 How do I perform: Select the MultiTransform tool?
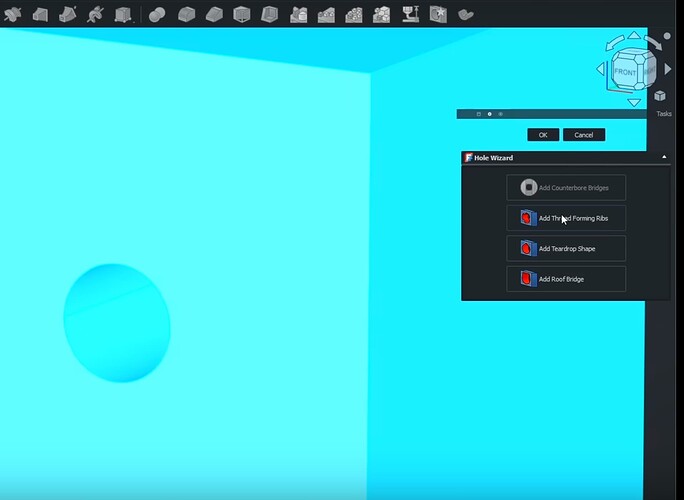[382, 15]
